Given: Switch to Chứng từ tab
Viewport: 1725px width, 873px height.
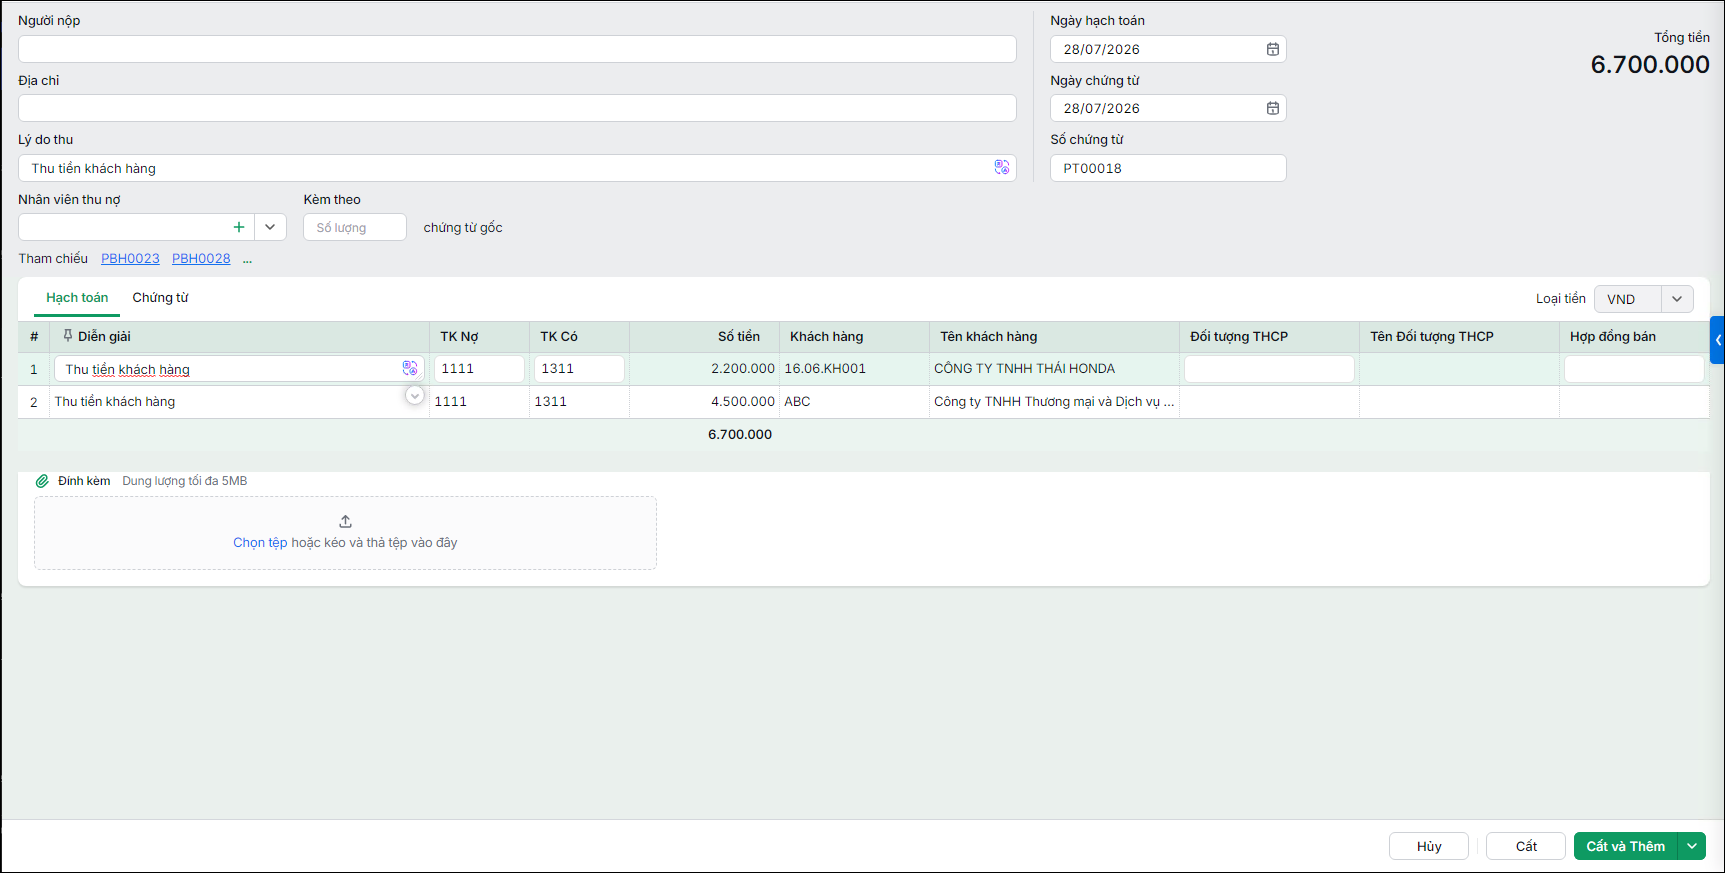Looking at the screenshot, I should point(160,298).
